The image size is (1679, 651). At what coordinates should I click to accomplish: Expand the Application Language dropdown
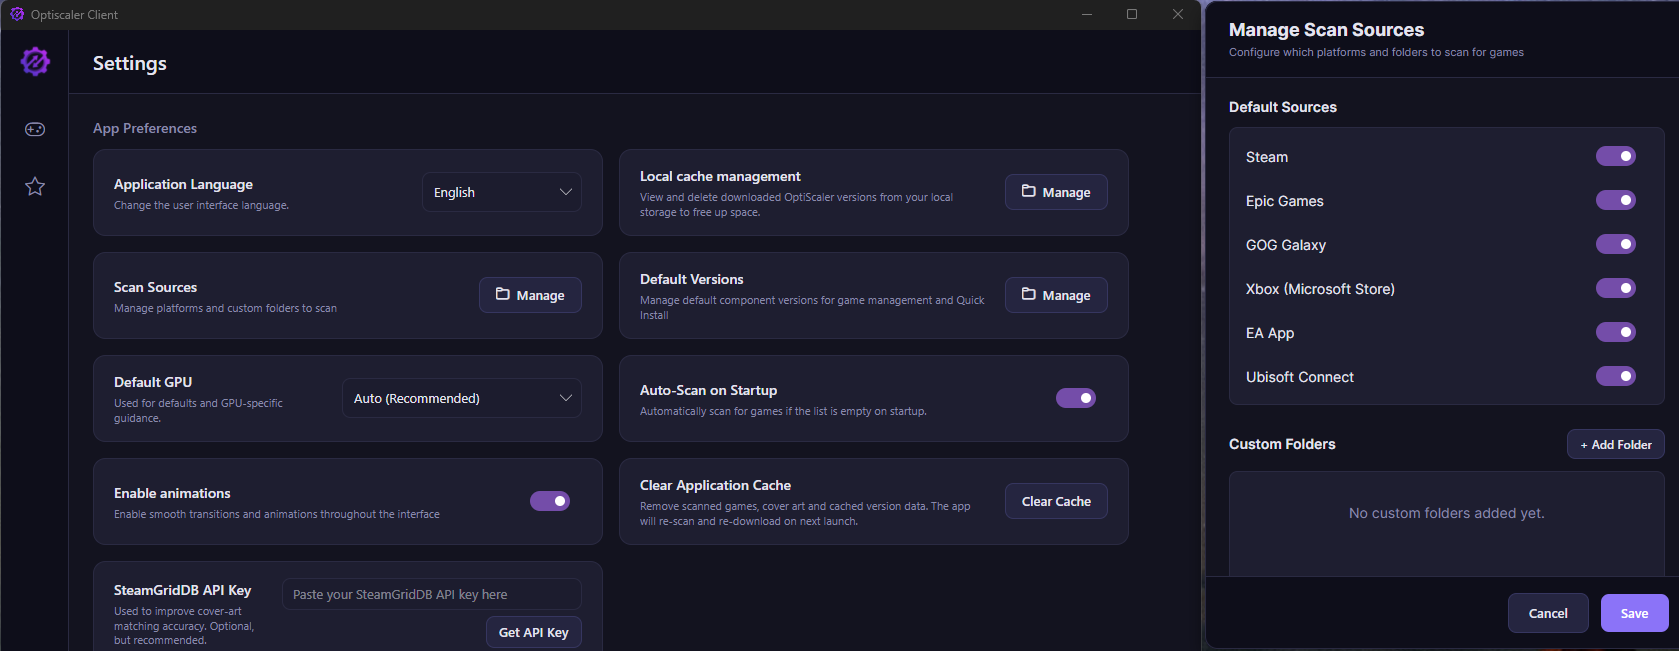tap(502, 192)
